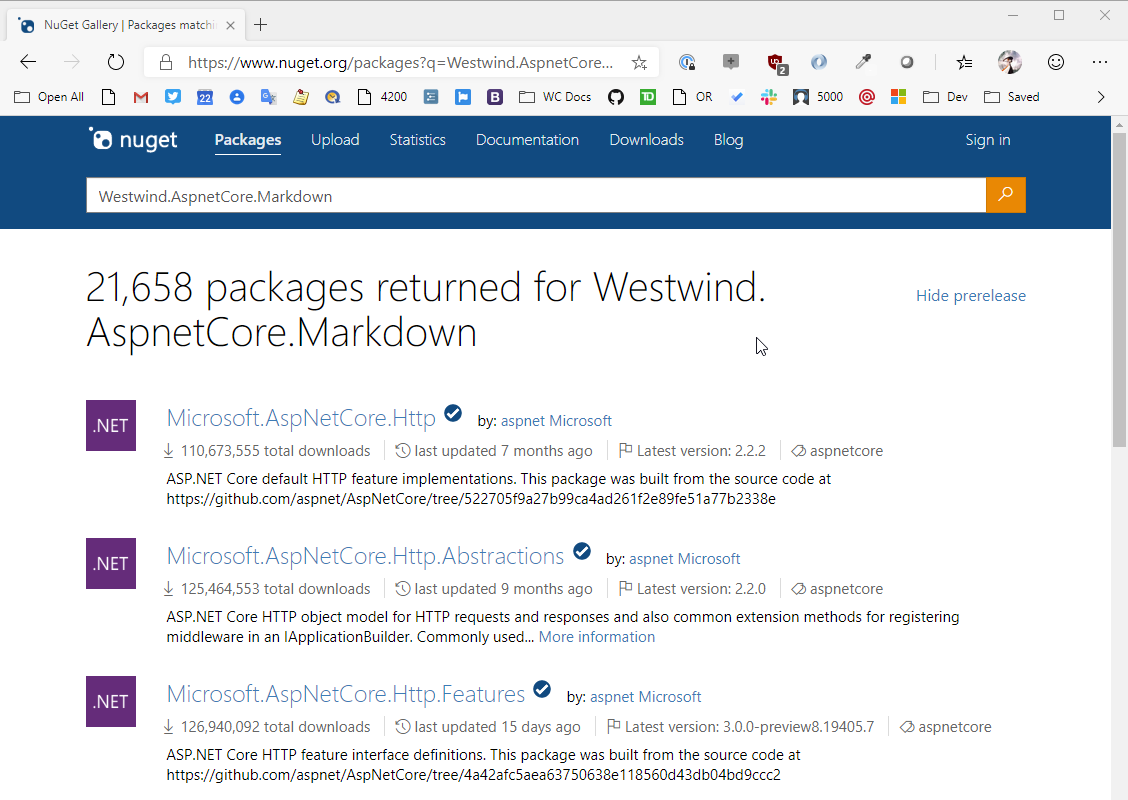
Task: Show more bookmarks chevron
Action: click(x=1101, y=97)
